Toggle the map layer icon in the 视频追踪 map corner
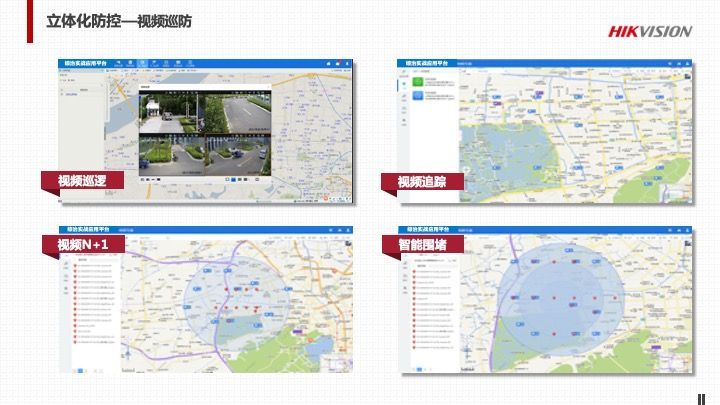This screenshot has width=720, height=405. pos(687,76)
